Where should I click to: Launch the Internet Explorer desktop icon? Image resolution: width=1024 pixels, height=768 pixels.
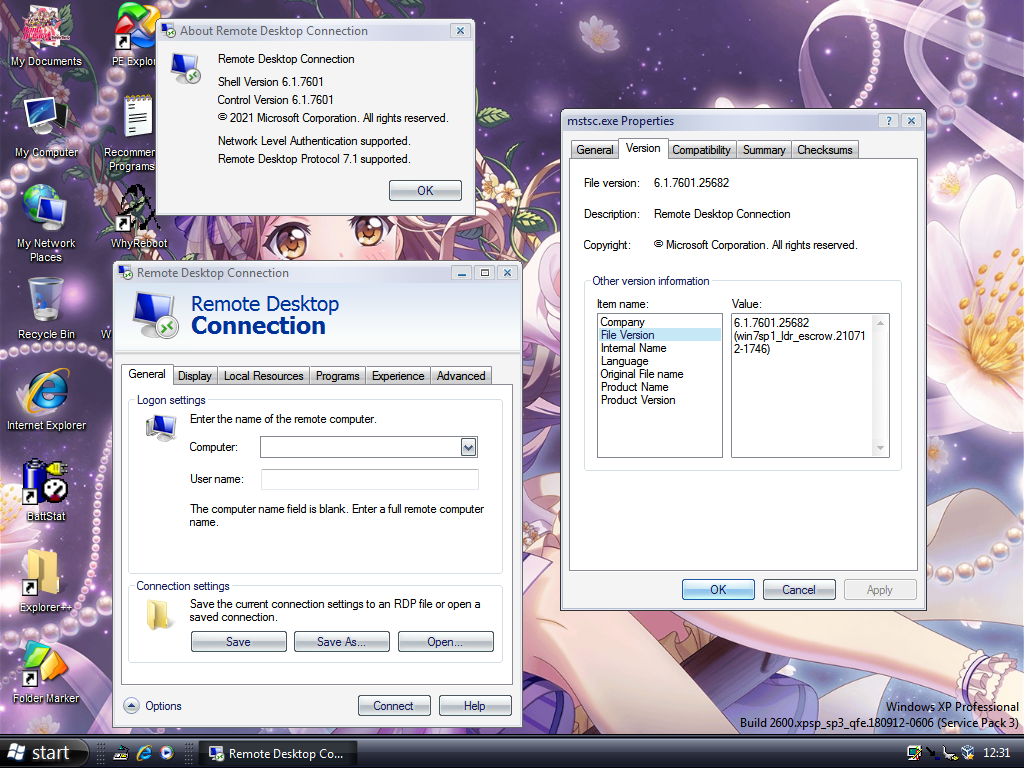46,398
